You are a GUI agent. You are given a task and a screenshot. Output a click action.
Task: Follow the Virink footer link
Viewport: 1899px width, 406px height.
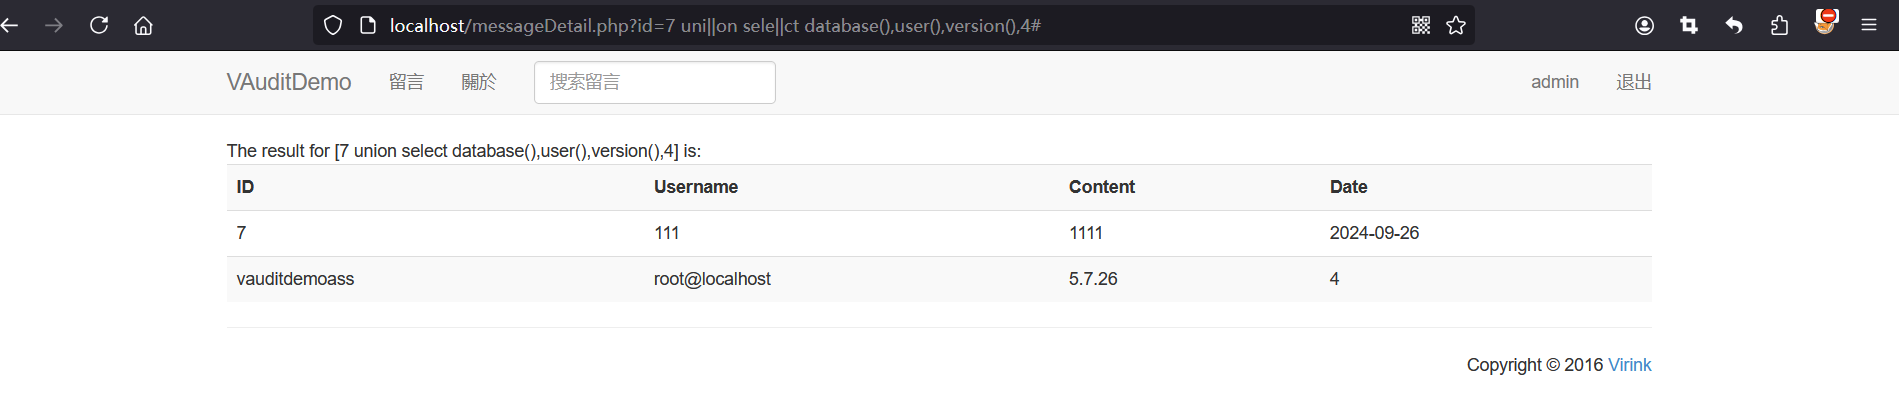click(1630, 365)
